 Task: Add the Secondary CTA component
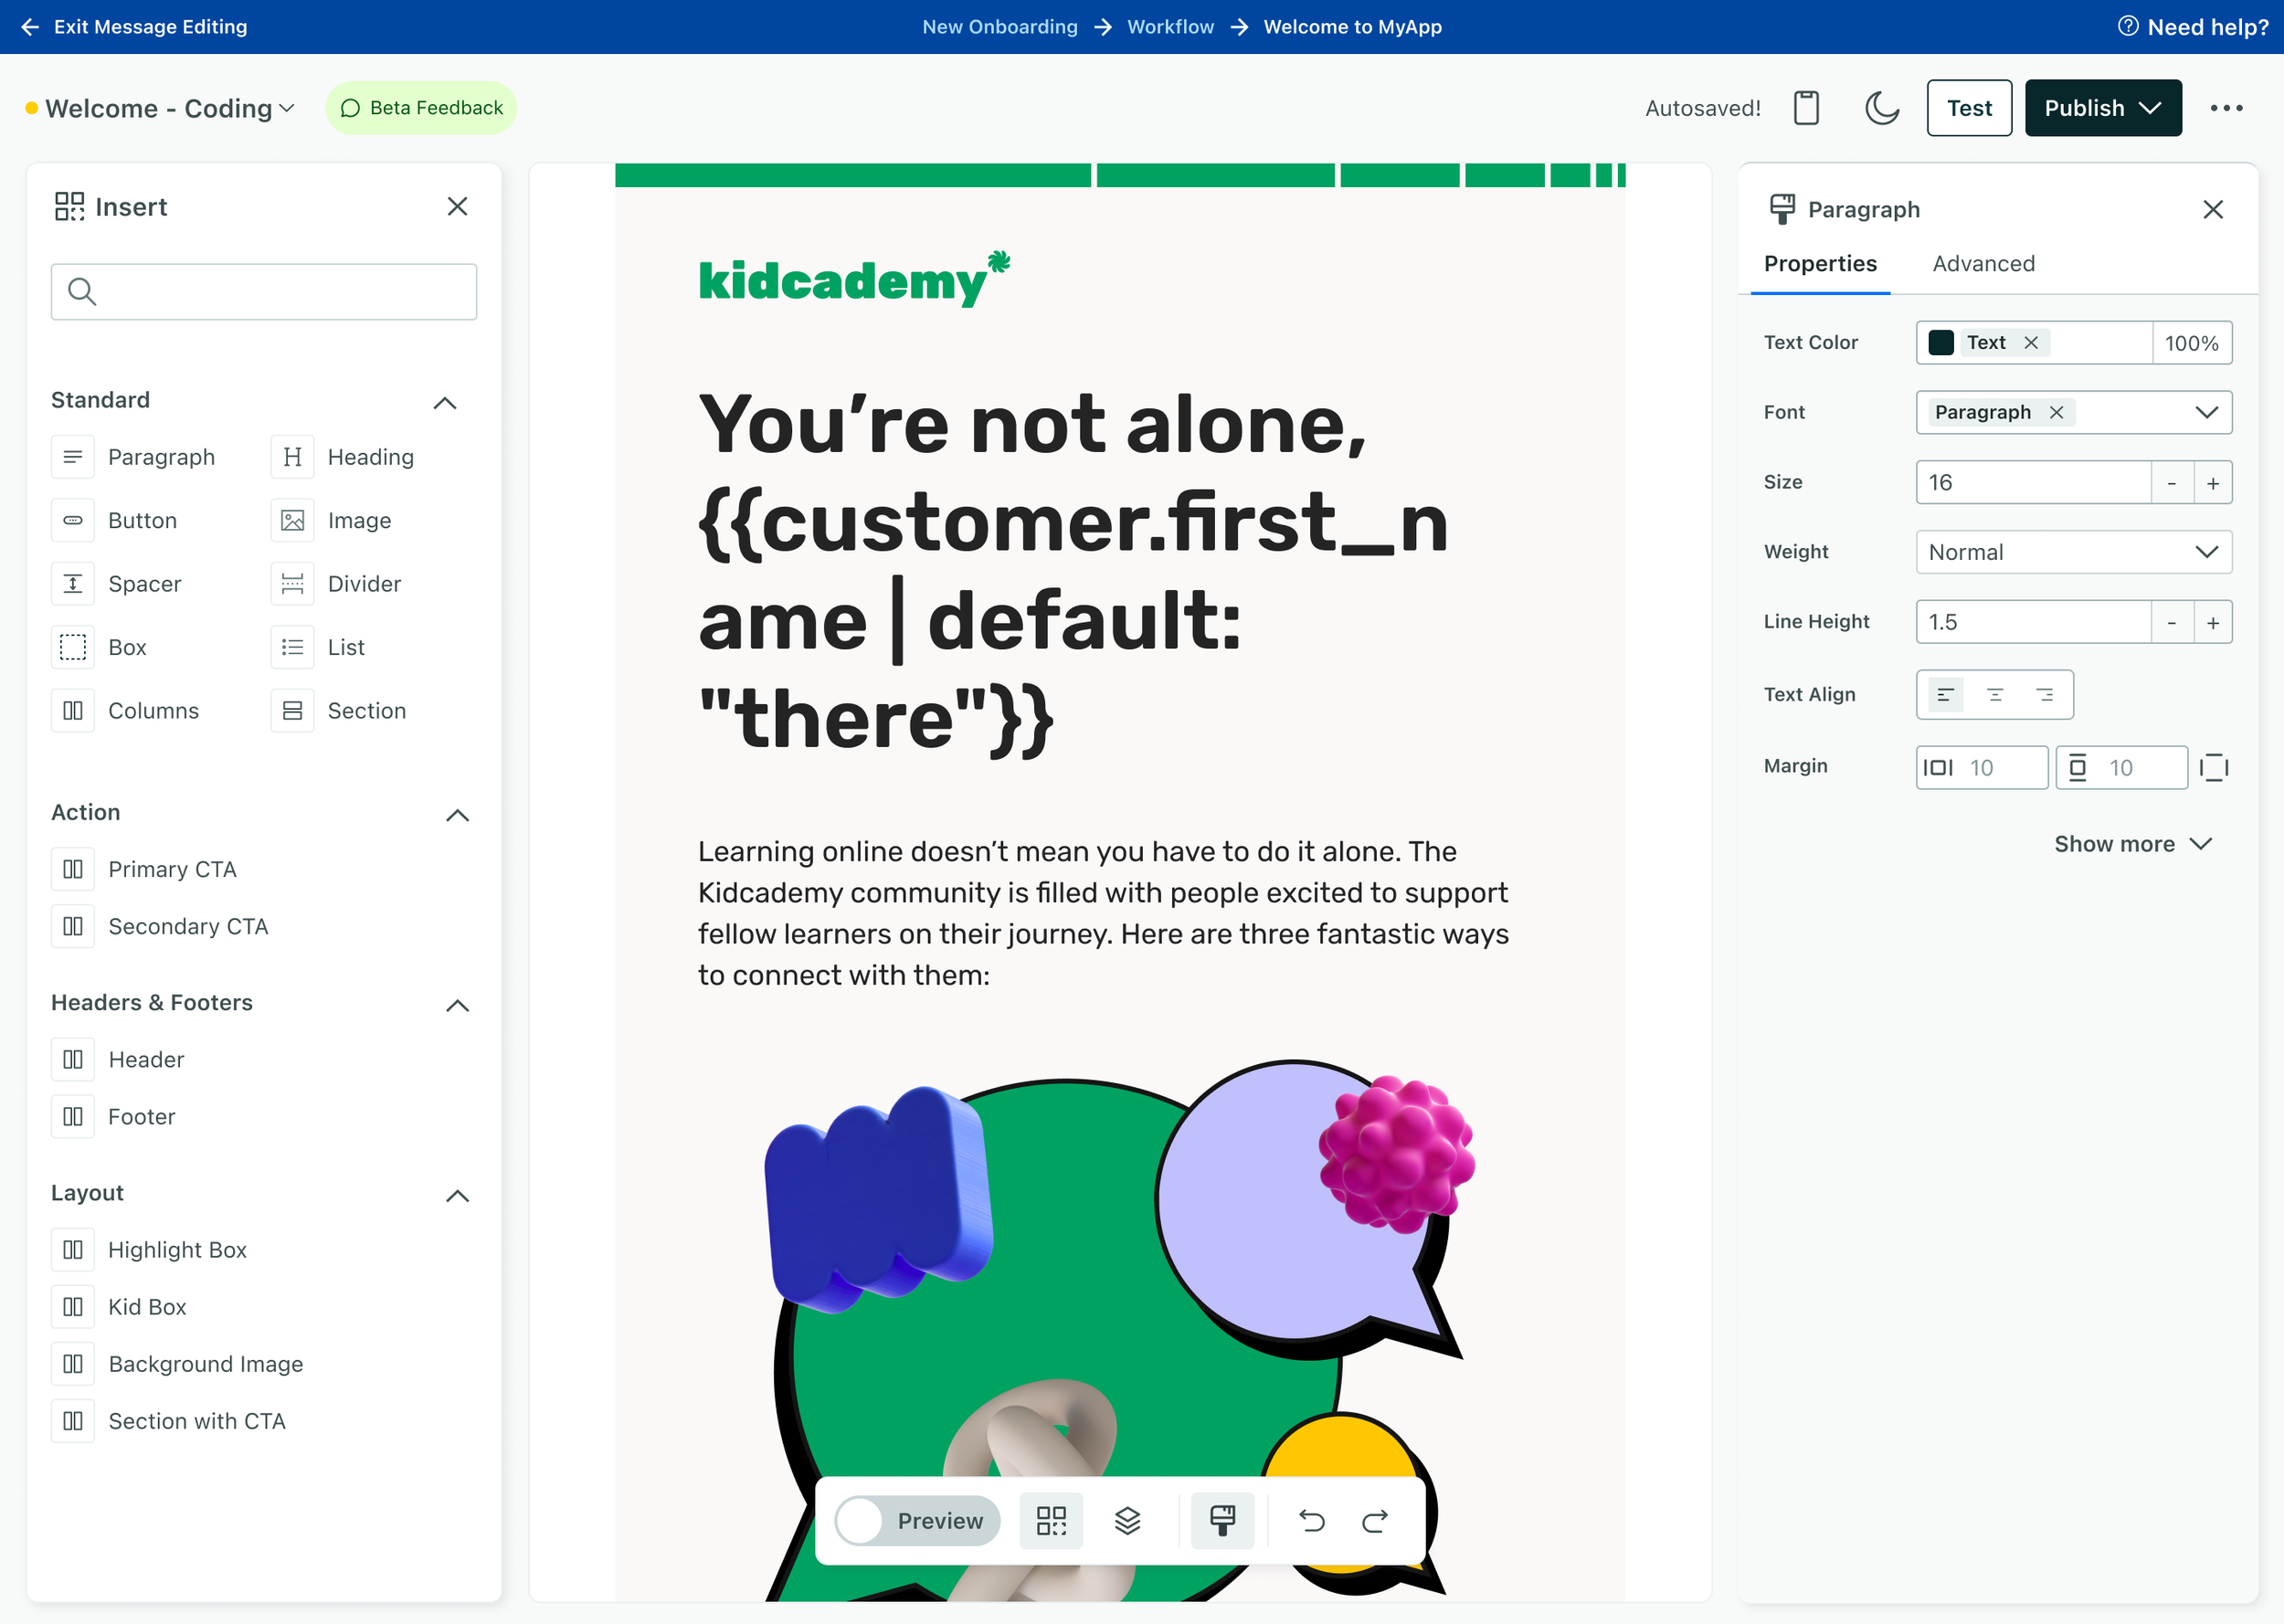pos(161,926)
